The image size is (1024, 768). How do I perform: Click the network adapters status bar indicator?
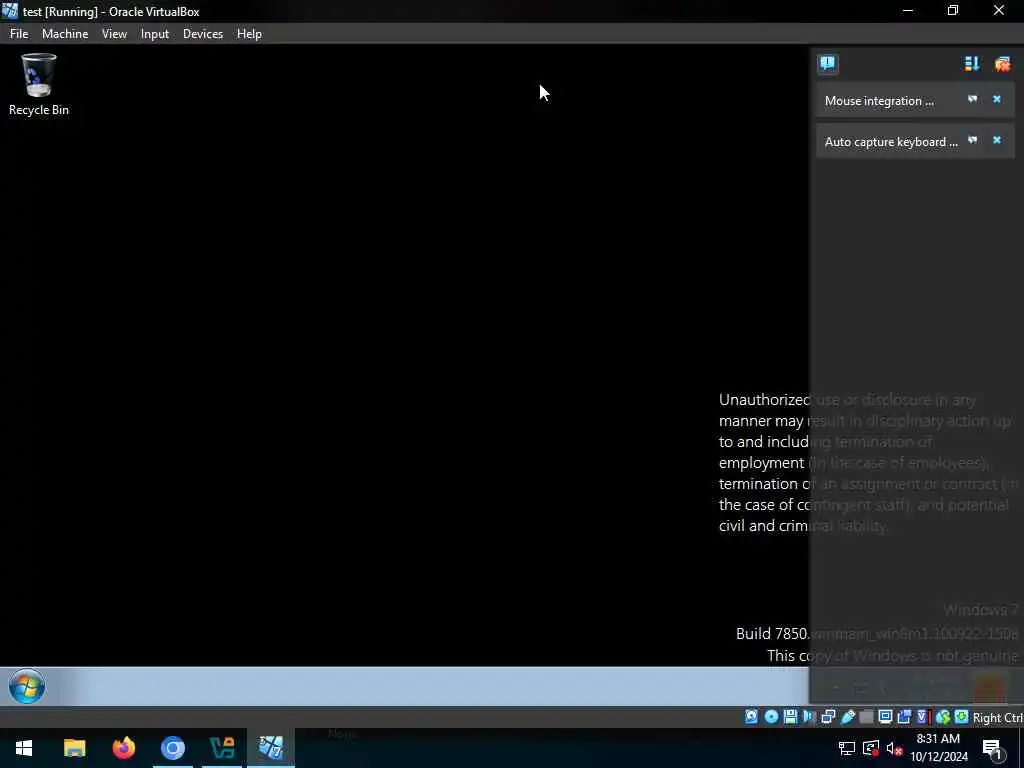pos(828,717)
